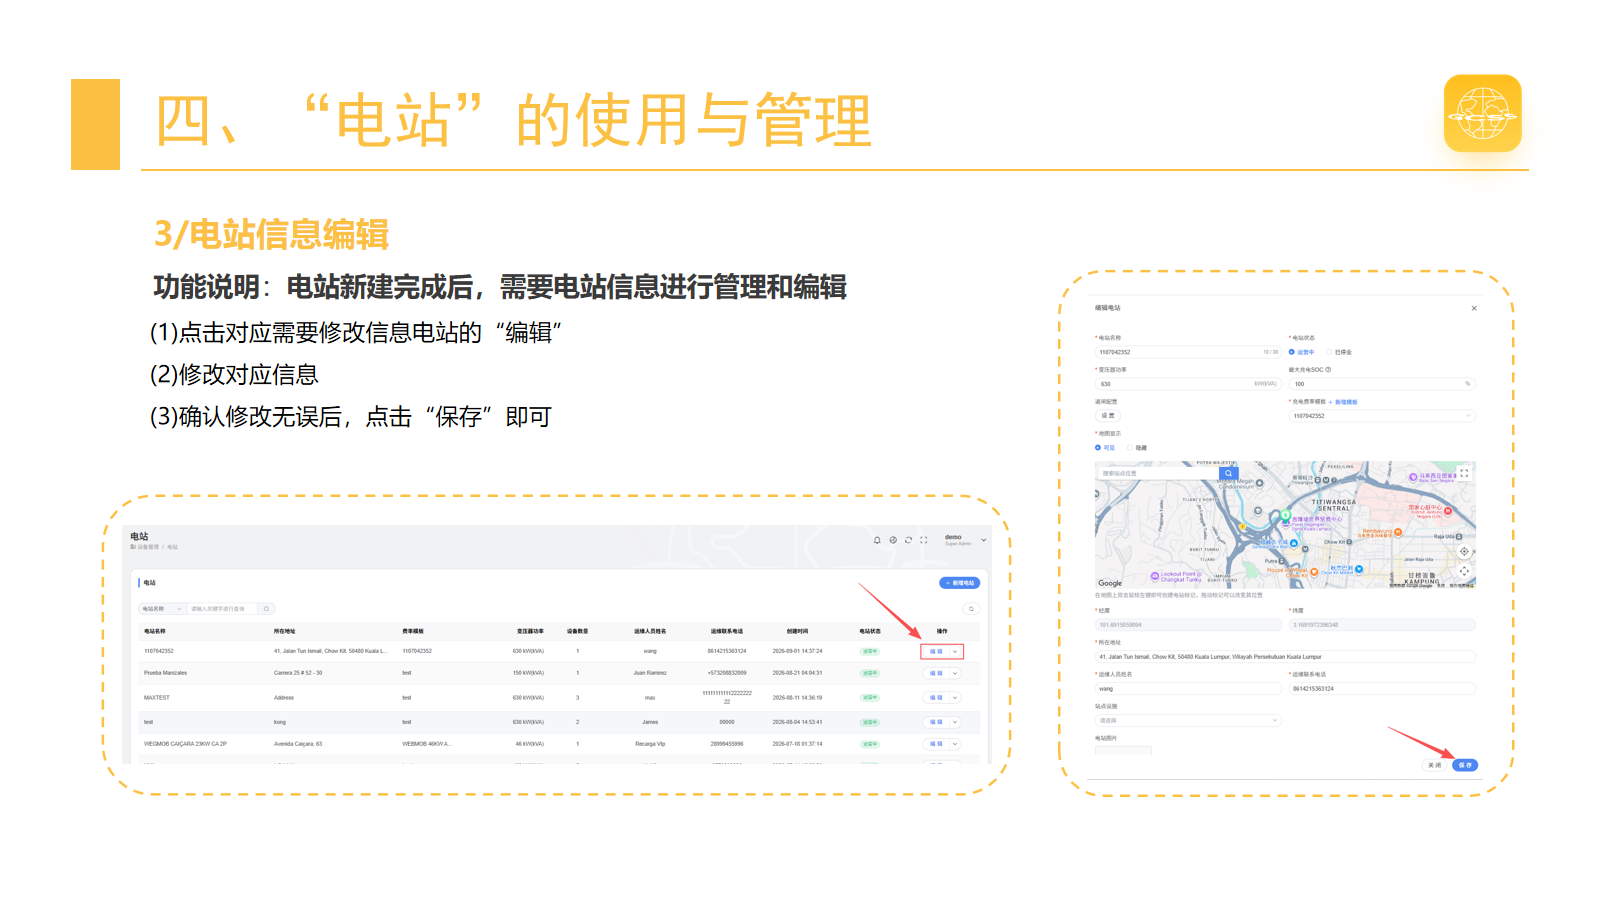Screen dimensions: 1600x900
Task: Close the 编辑电站 dialog with X
Action: coord(1474,308)
